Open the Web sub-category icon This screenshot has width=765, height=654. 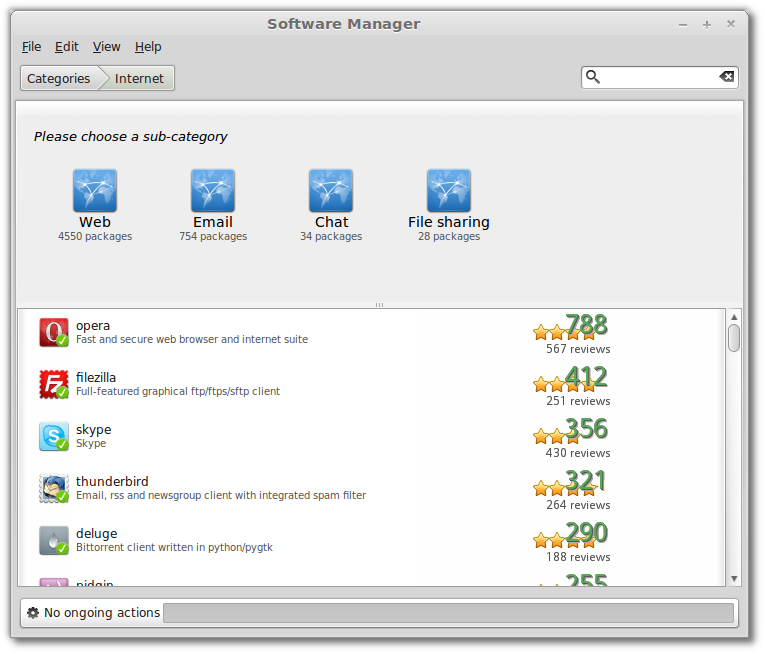click(95, 190)
